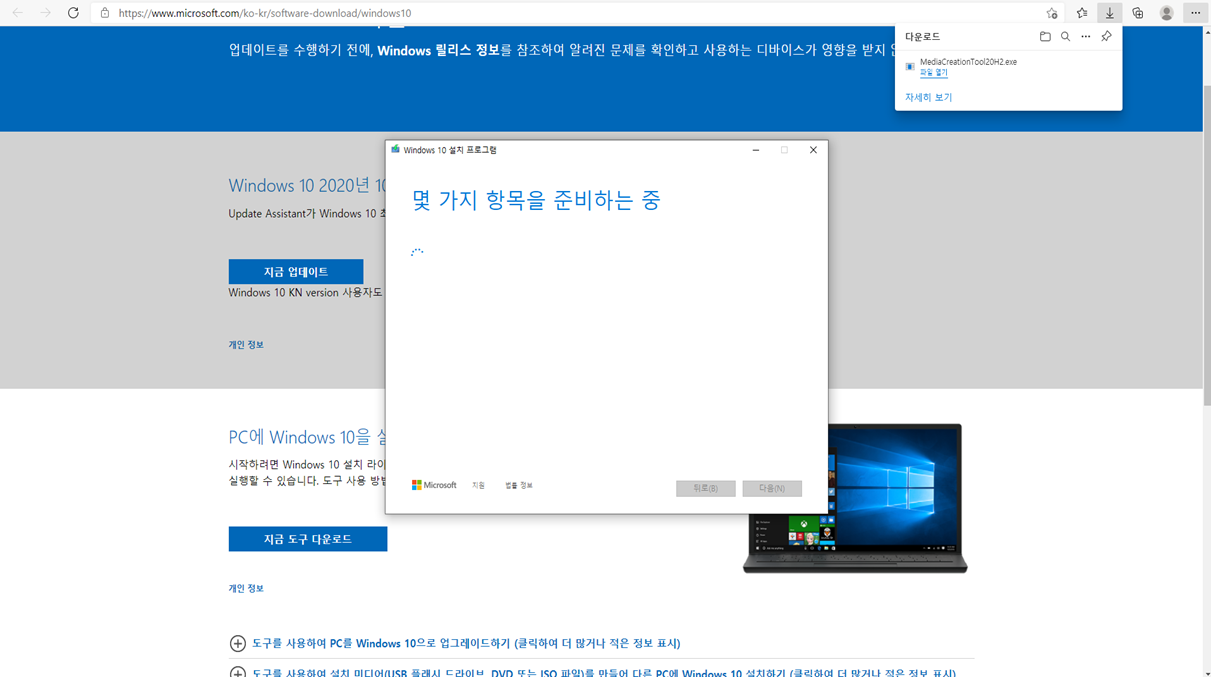Click the profile avatar icon
Viewport: 1211px width, 677px height.
[1166, 13]
